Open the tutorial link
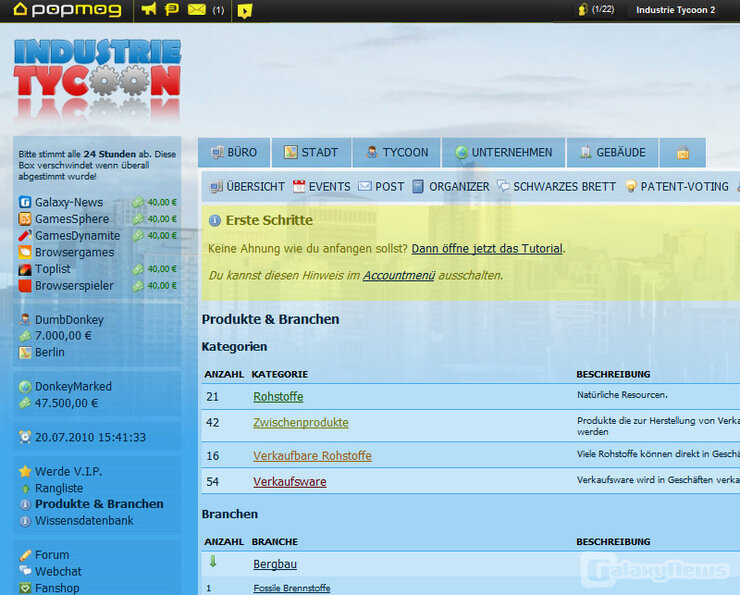Image resolution: width=740 pixels, height=595 pixels. [x=487, y=249]
